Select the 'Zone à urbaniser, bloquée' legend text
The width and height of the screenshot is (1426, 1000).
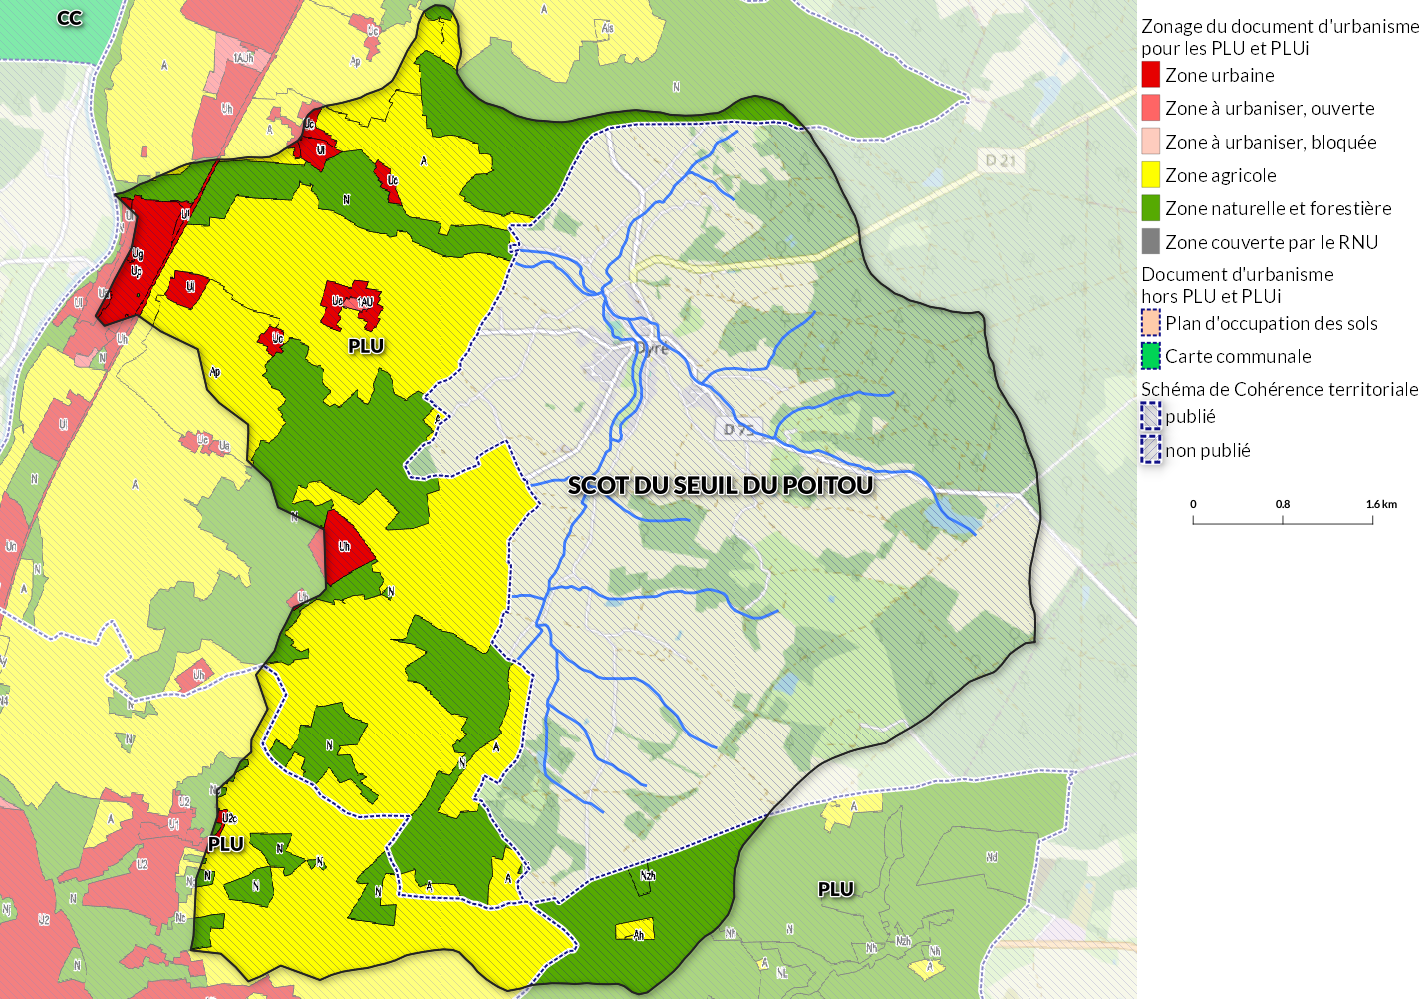pyautogui.click(x=1271, y=142)
